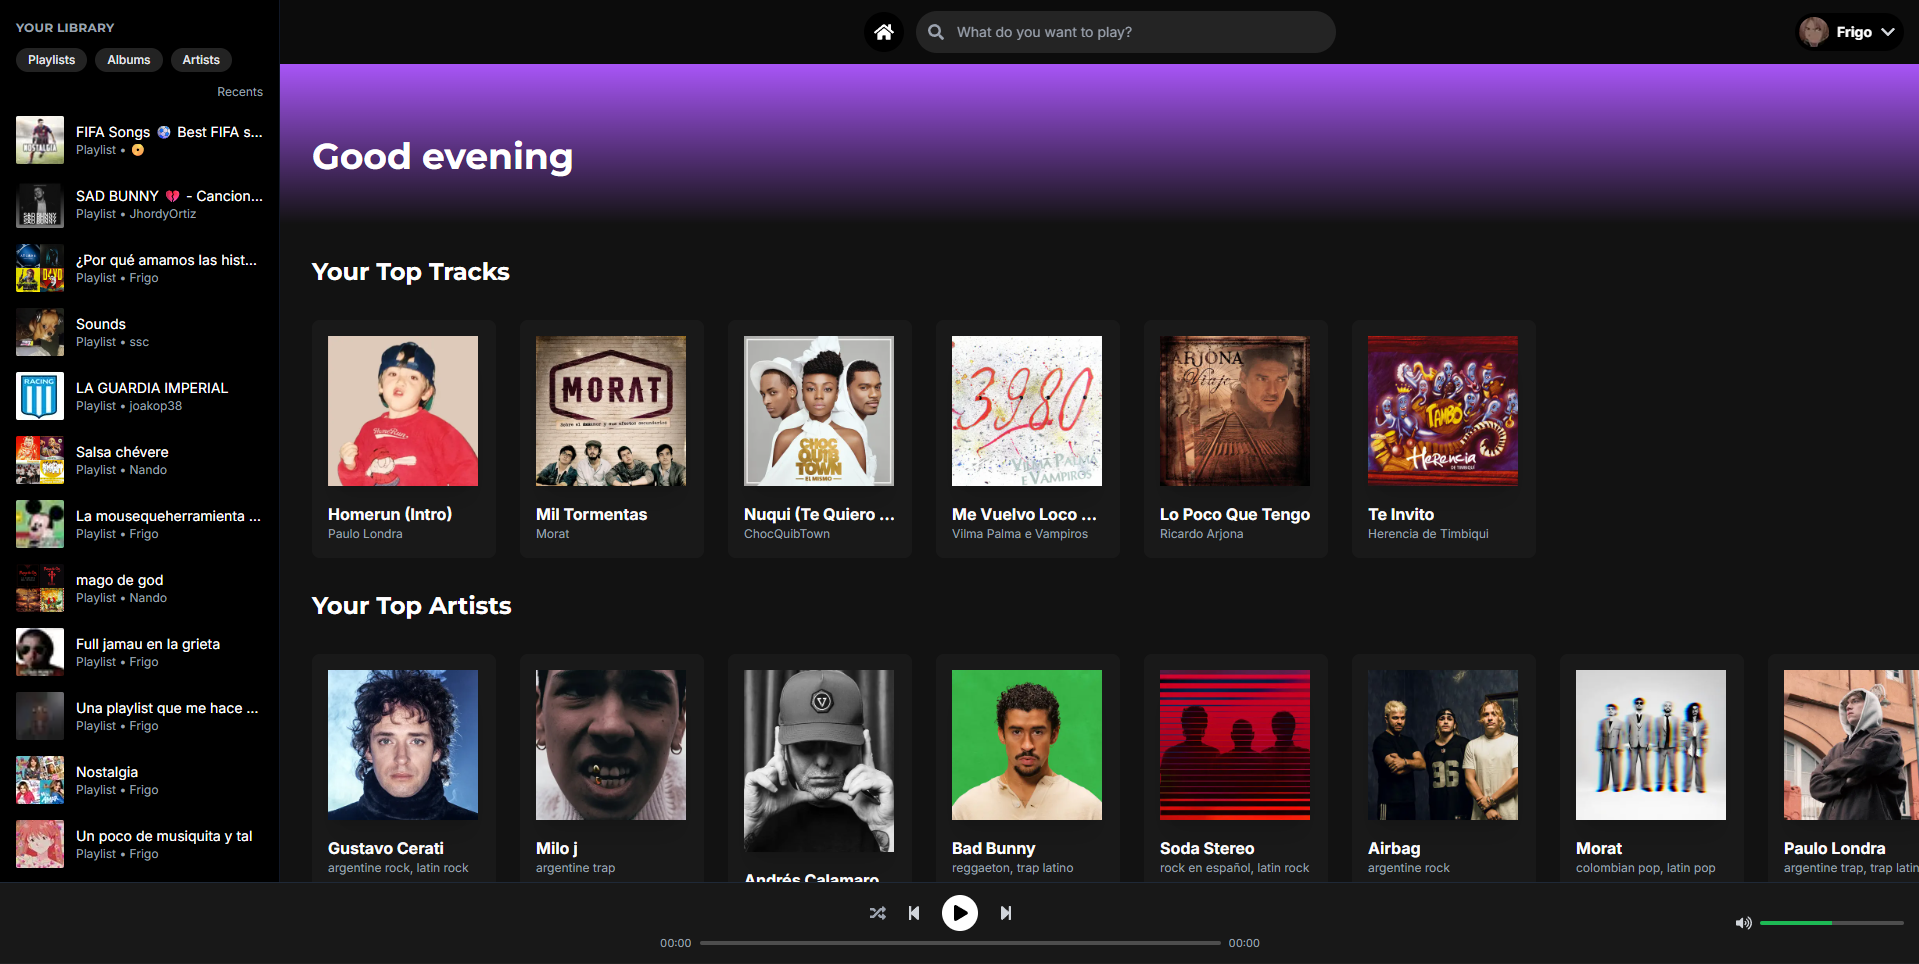Screen dimensions: 1919x964
Task: Click 'LA GUARDIA IMPERIAL' playlist title
Action: coord(152,388)
